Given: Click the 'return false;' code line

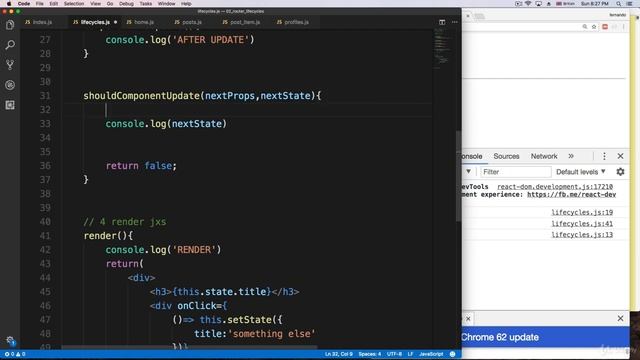Looking at the screenshot, I should tap(141, 166).
